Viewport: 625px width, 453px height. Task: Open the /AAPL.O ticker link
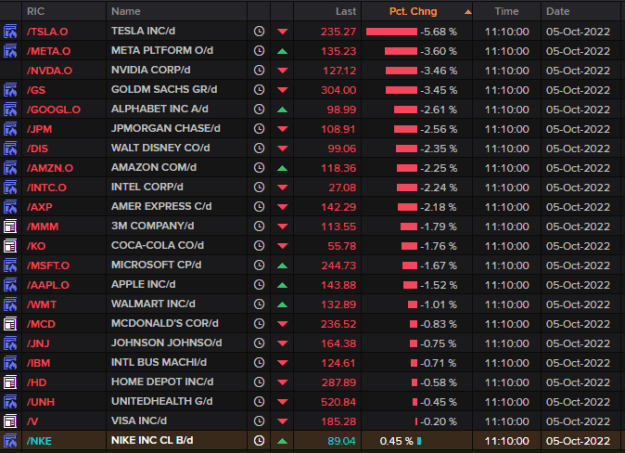(x=48, y=285)
